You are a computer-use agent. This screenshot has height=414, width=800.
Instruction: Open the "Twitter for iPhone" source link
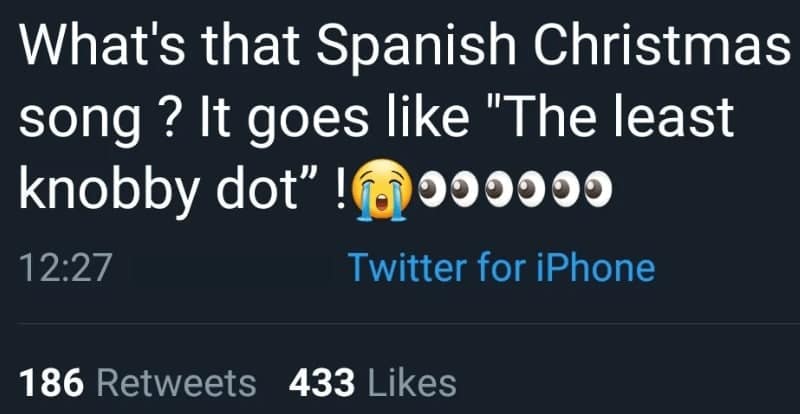[x=500, y=268]
